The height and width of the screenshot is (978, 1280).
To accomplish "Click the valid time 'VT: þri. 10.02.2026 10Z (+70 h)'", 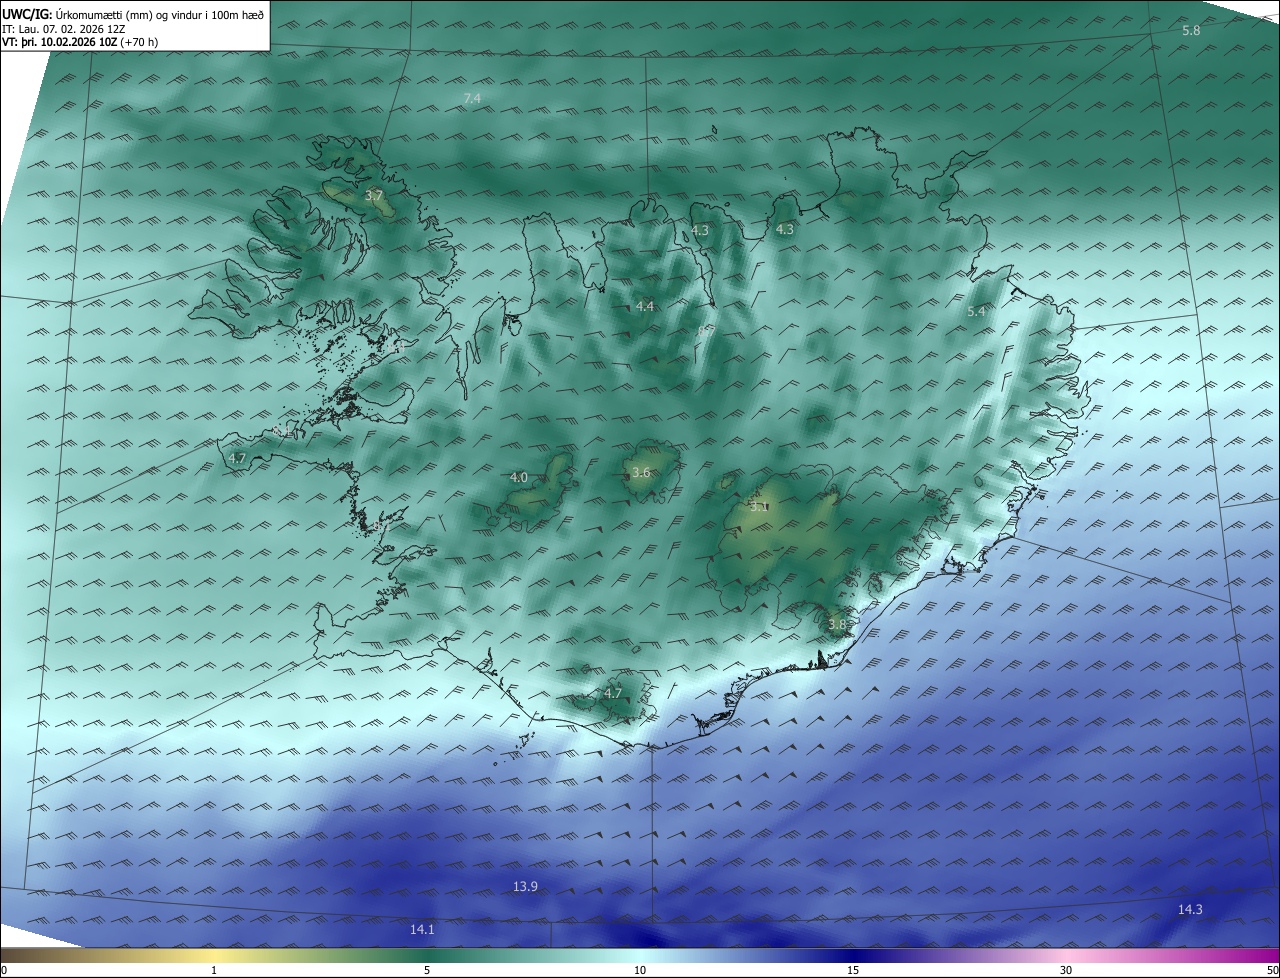I will click(x=80, y=42).
